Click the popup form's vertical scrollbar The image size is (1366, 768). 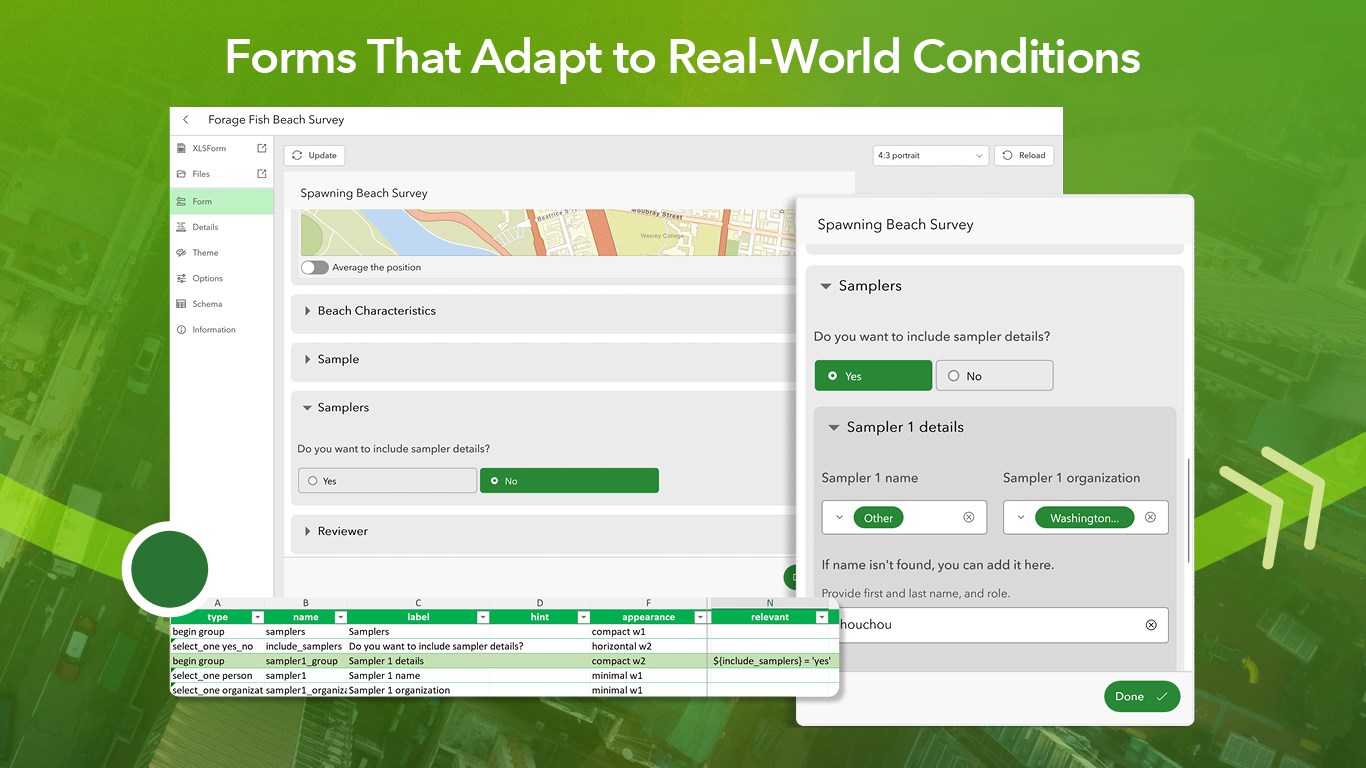1188,510
